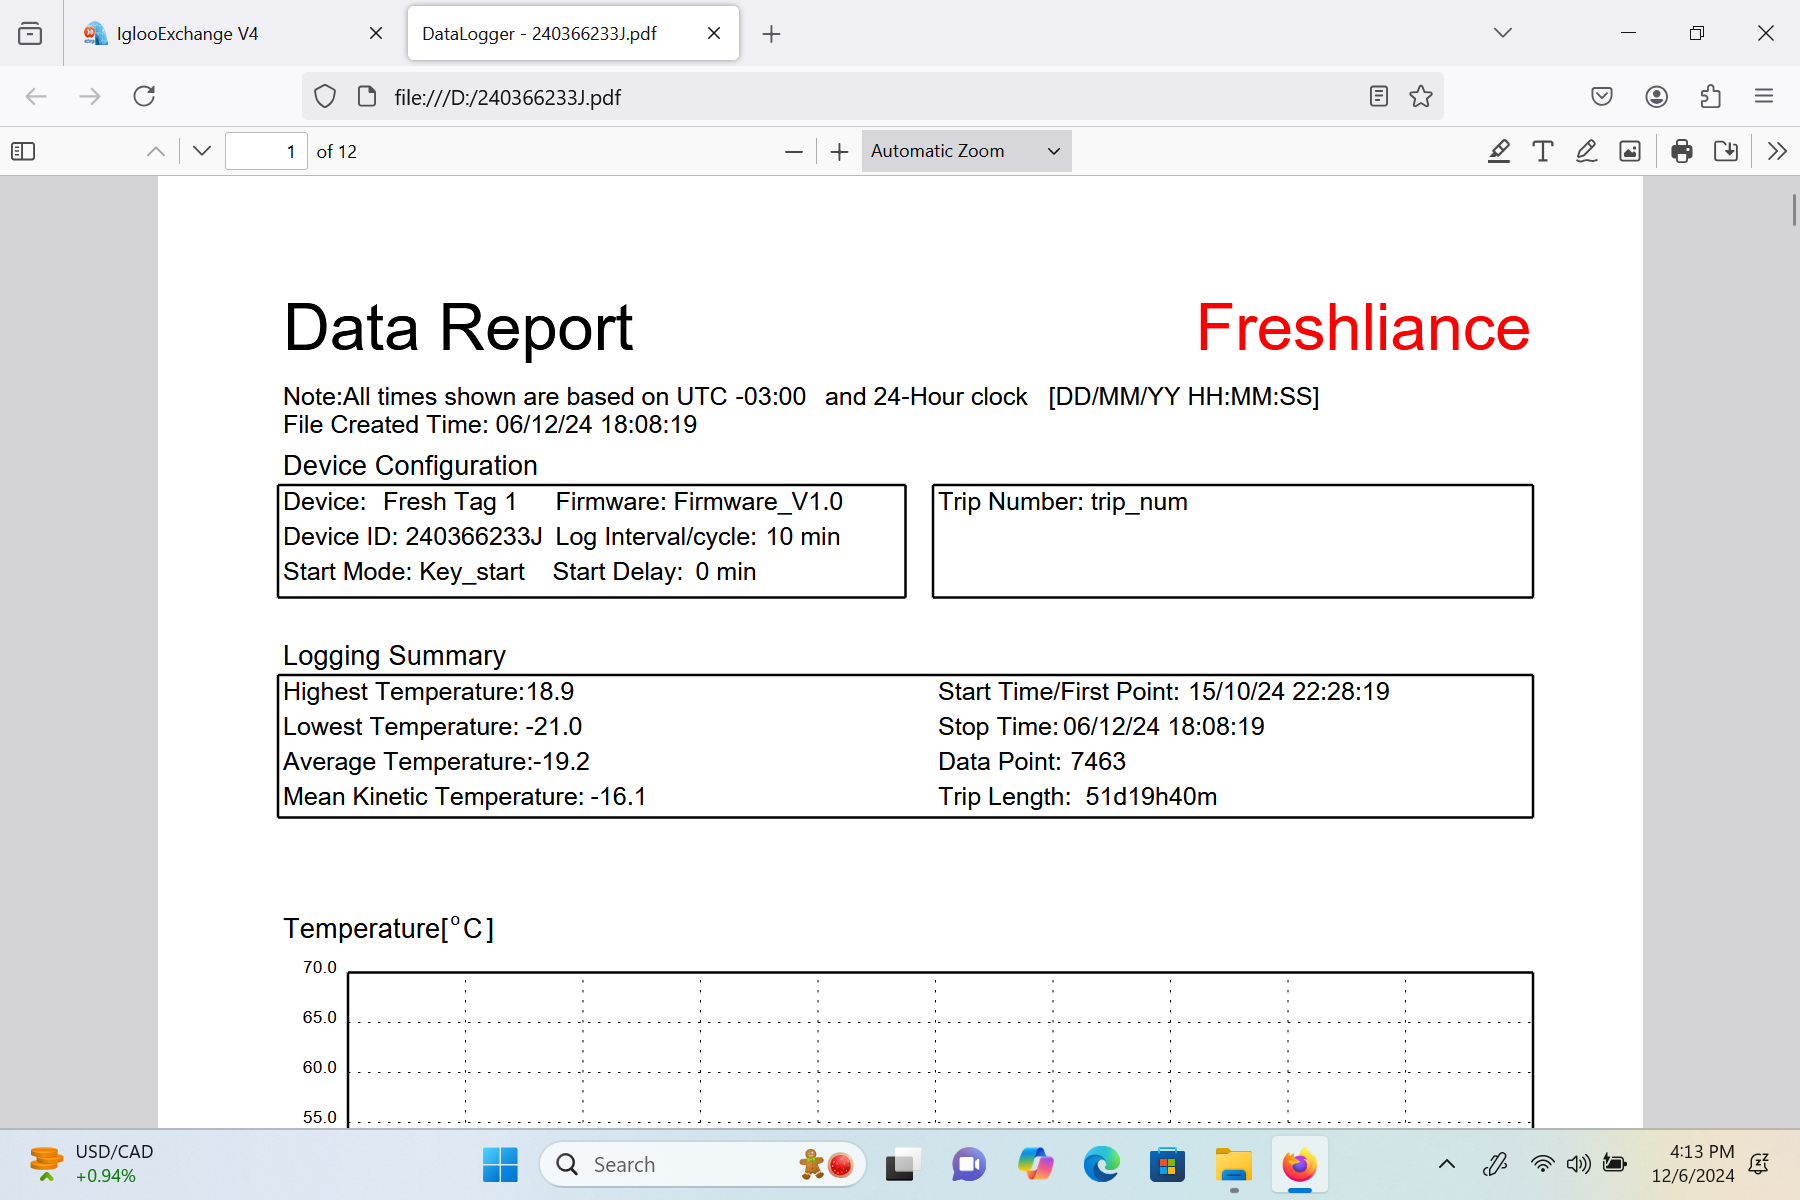Open Windows Start menu
Image resolution: width=1800 pixels, height=1200 pixels.
click(500, 1165)
